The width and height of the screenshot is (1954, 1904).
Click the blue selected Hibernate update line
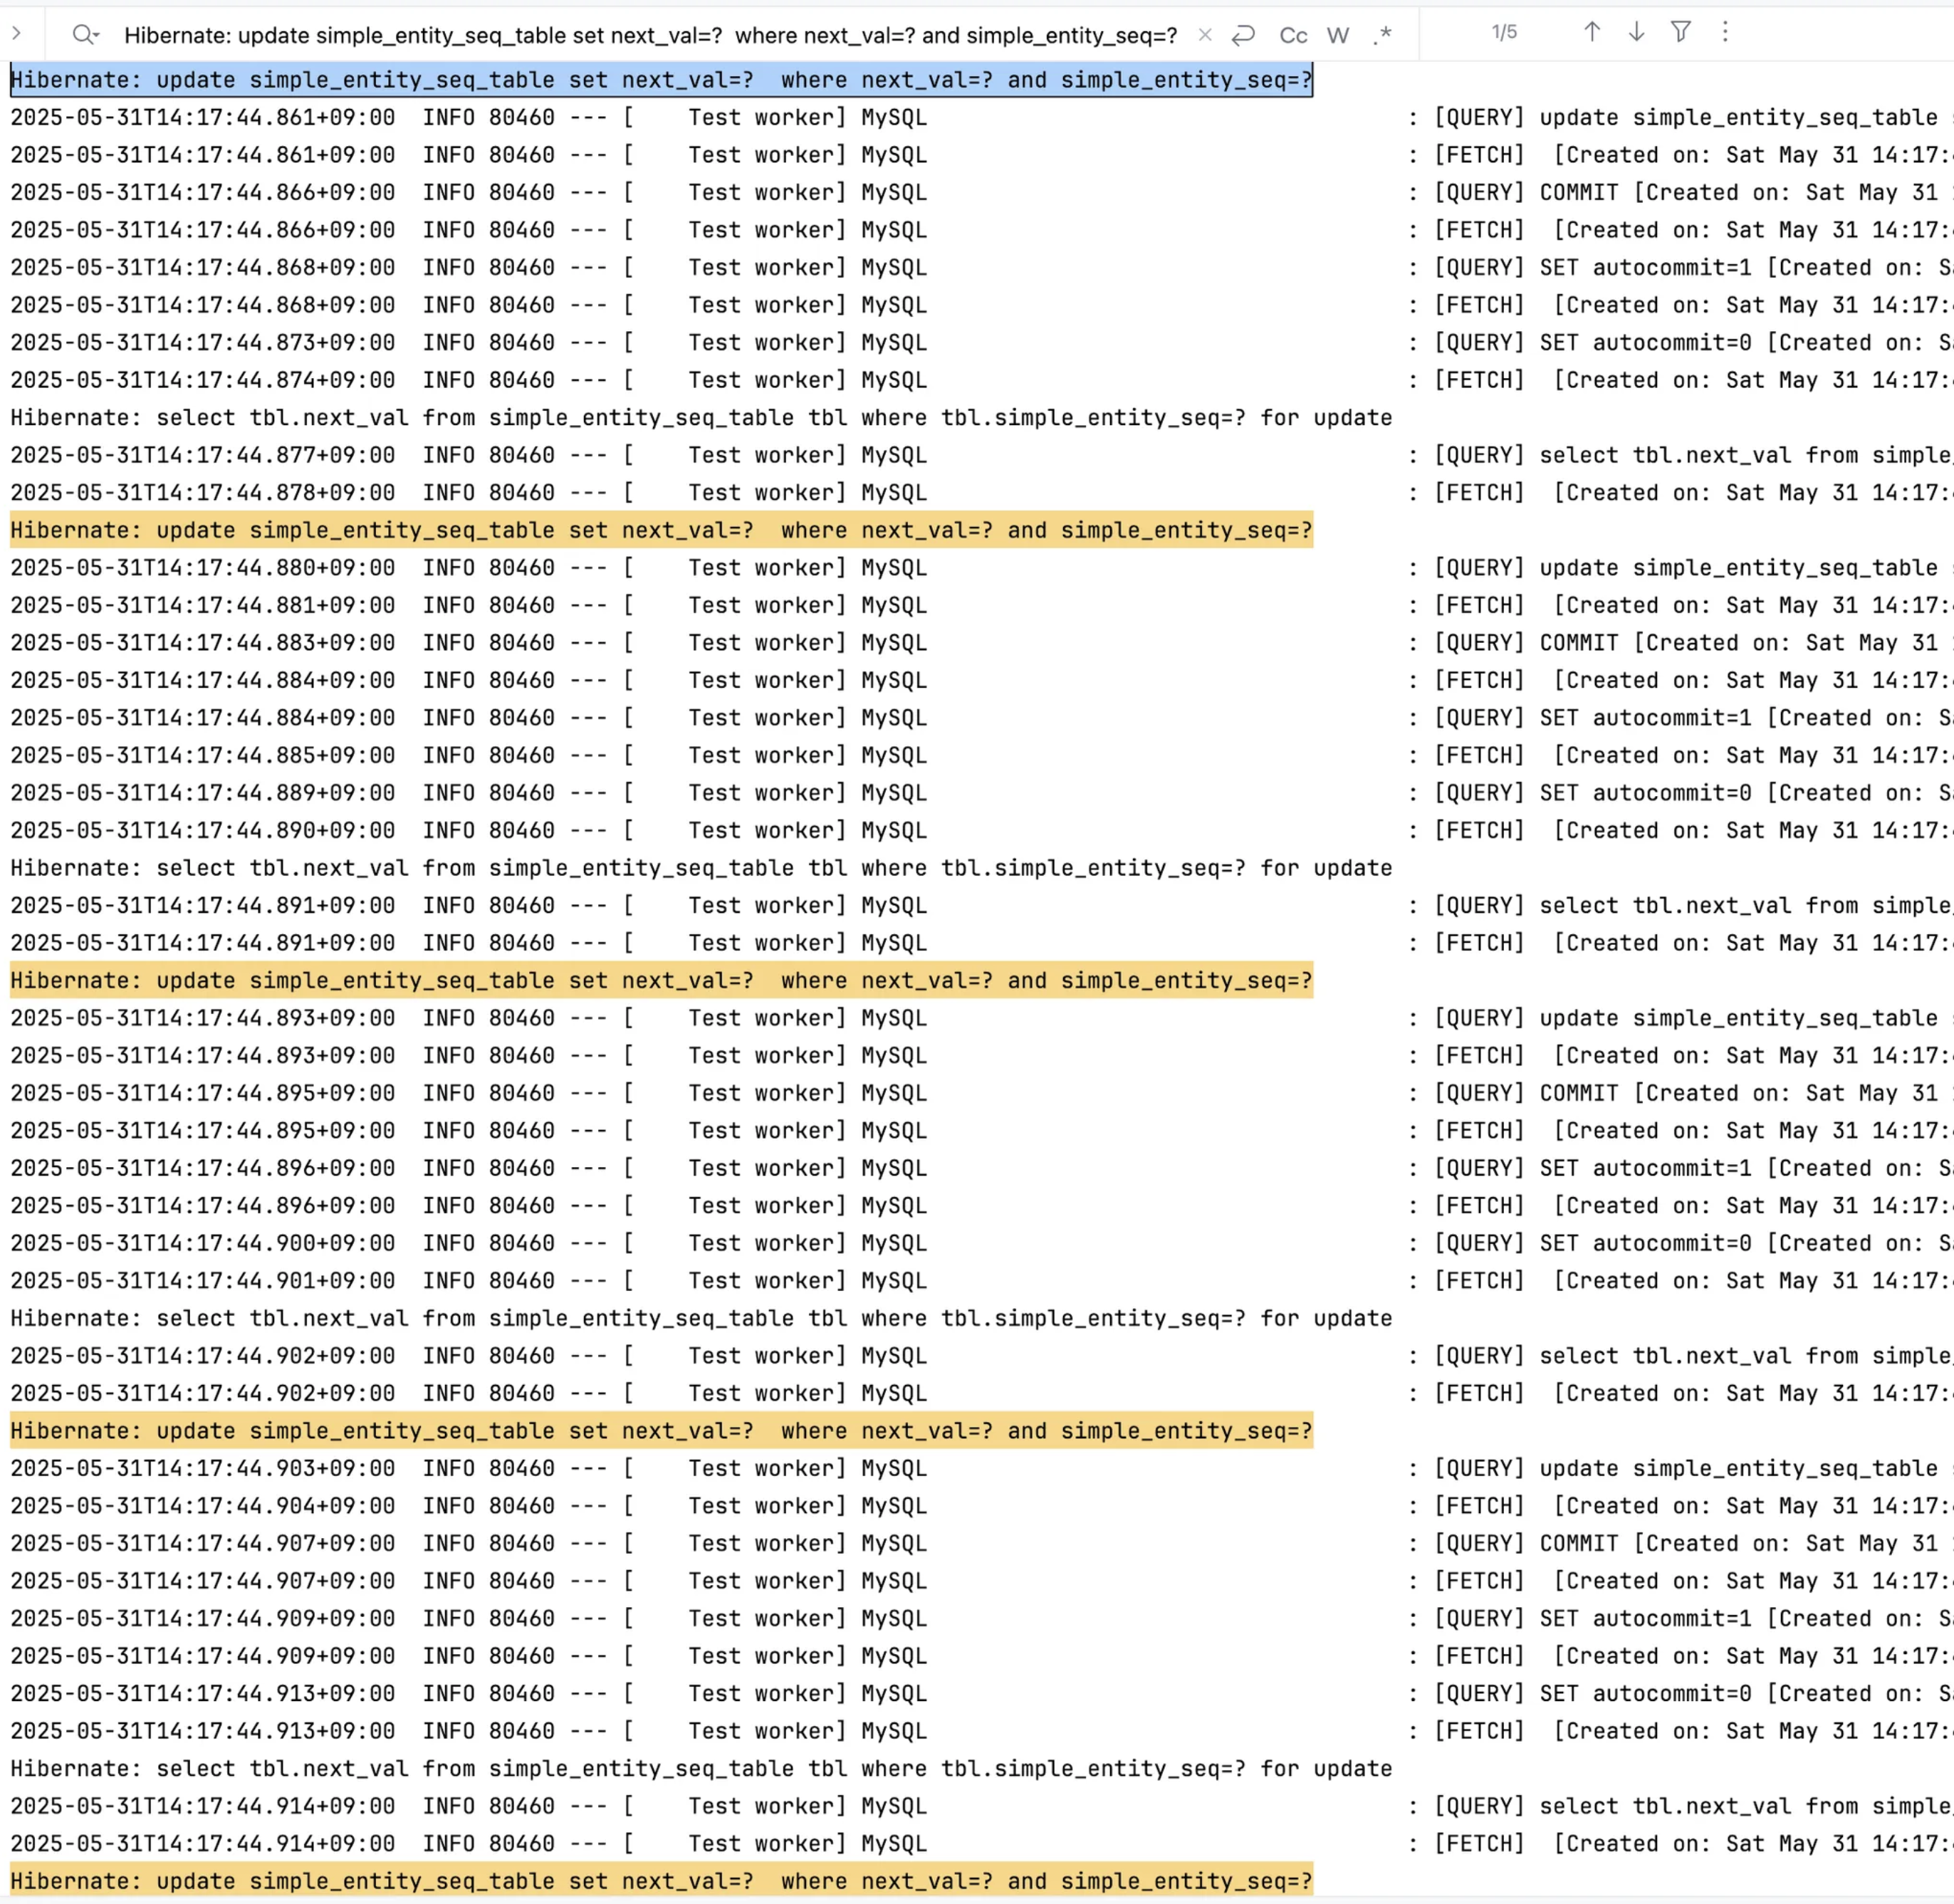tap(660, 80)
